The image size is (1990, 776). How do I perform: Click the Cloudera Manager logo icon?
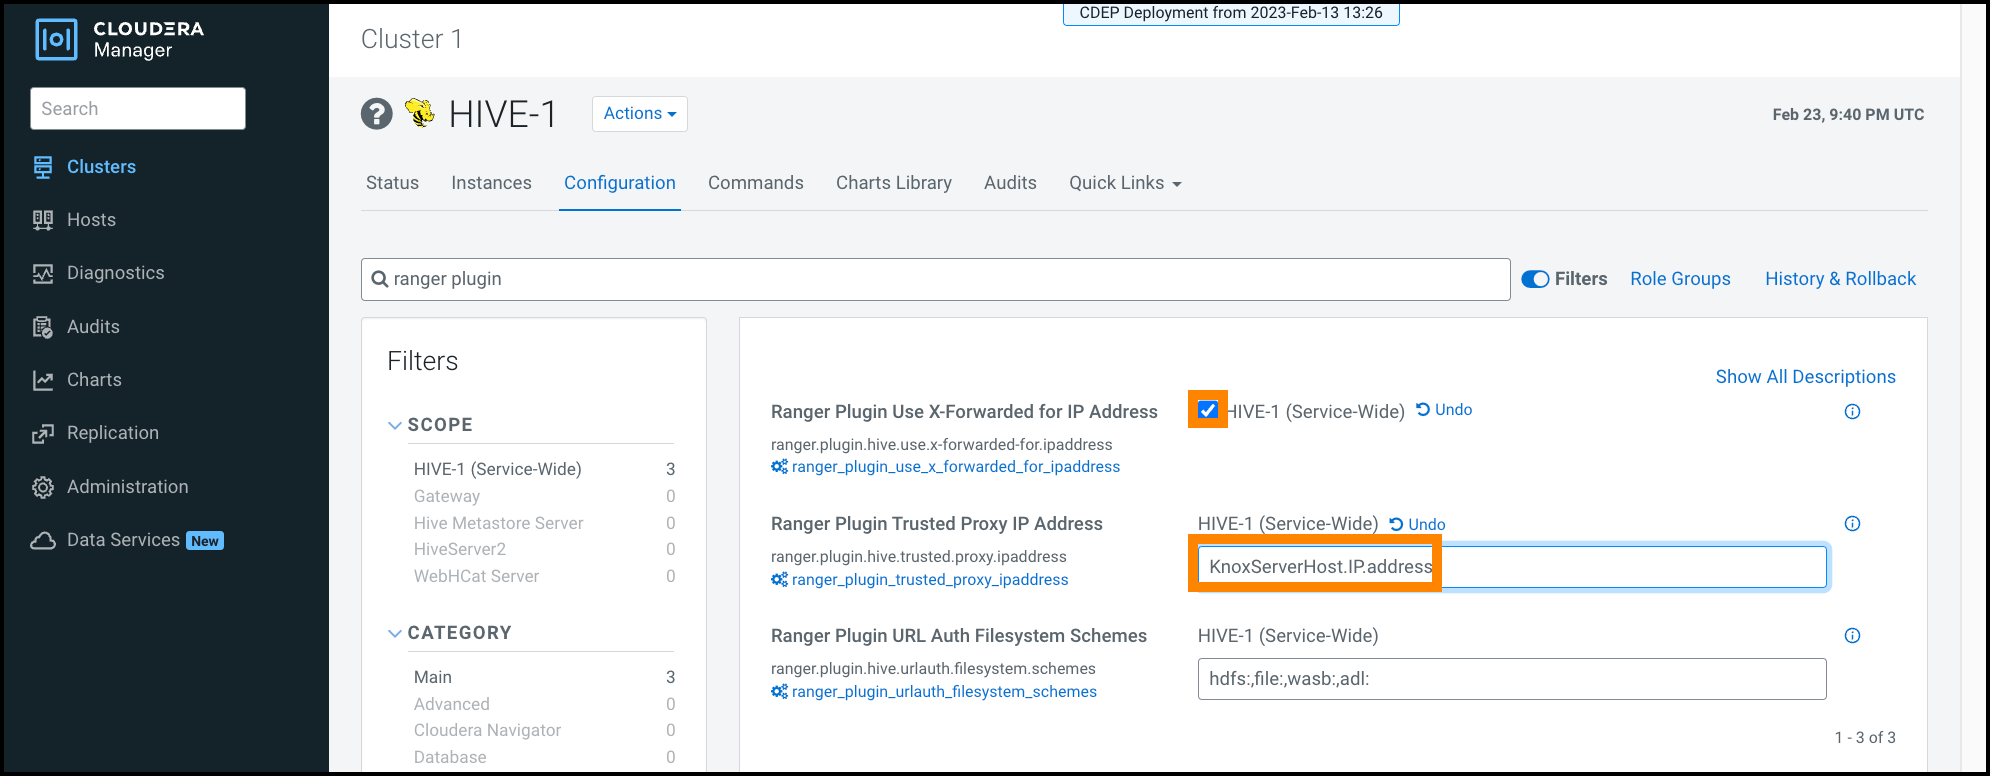pyautogui.click(x=56, y=40)
